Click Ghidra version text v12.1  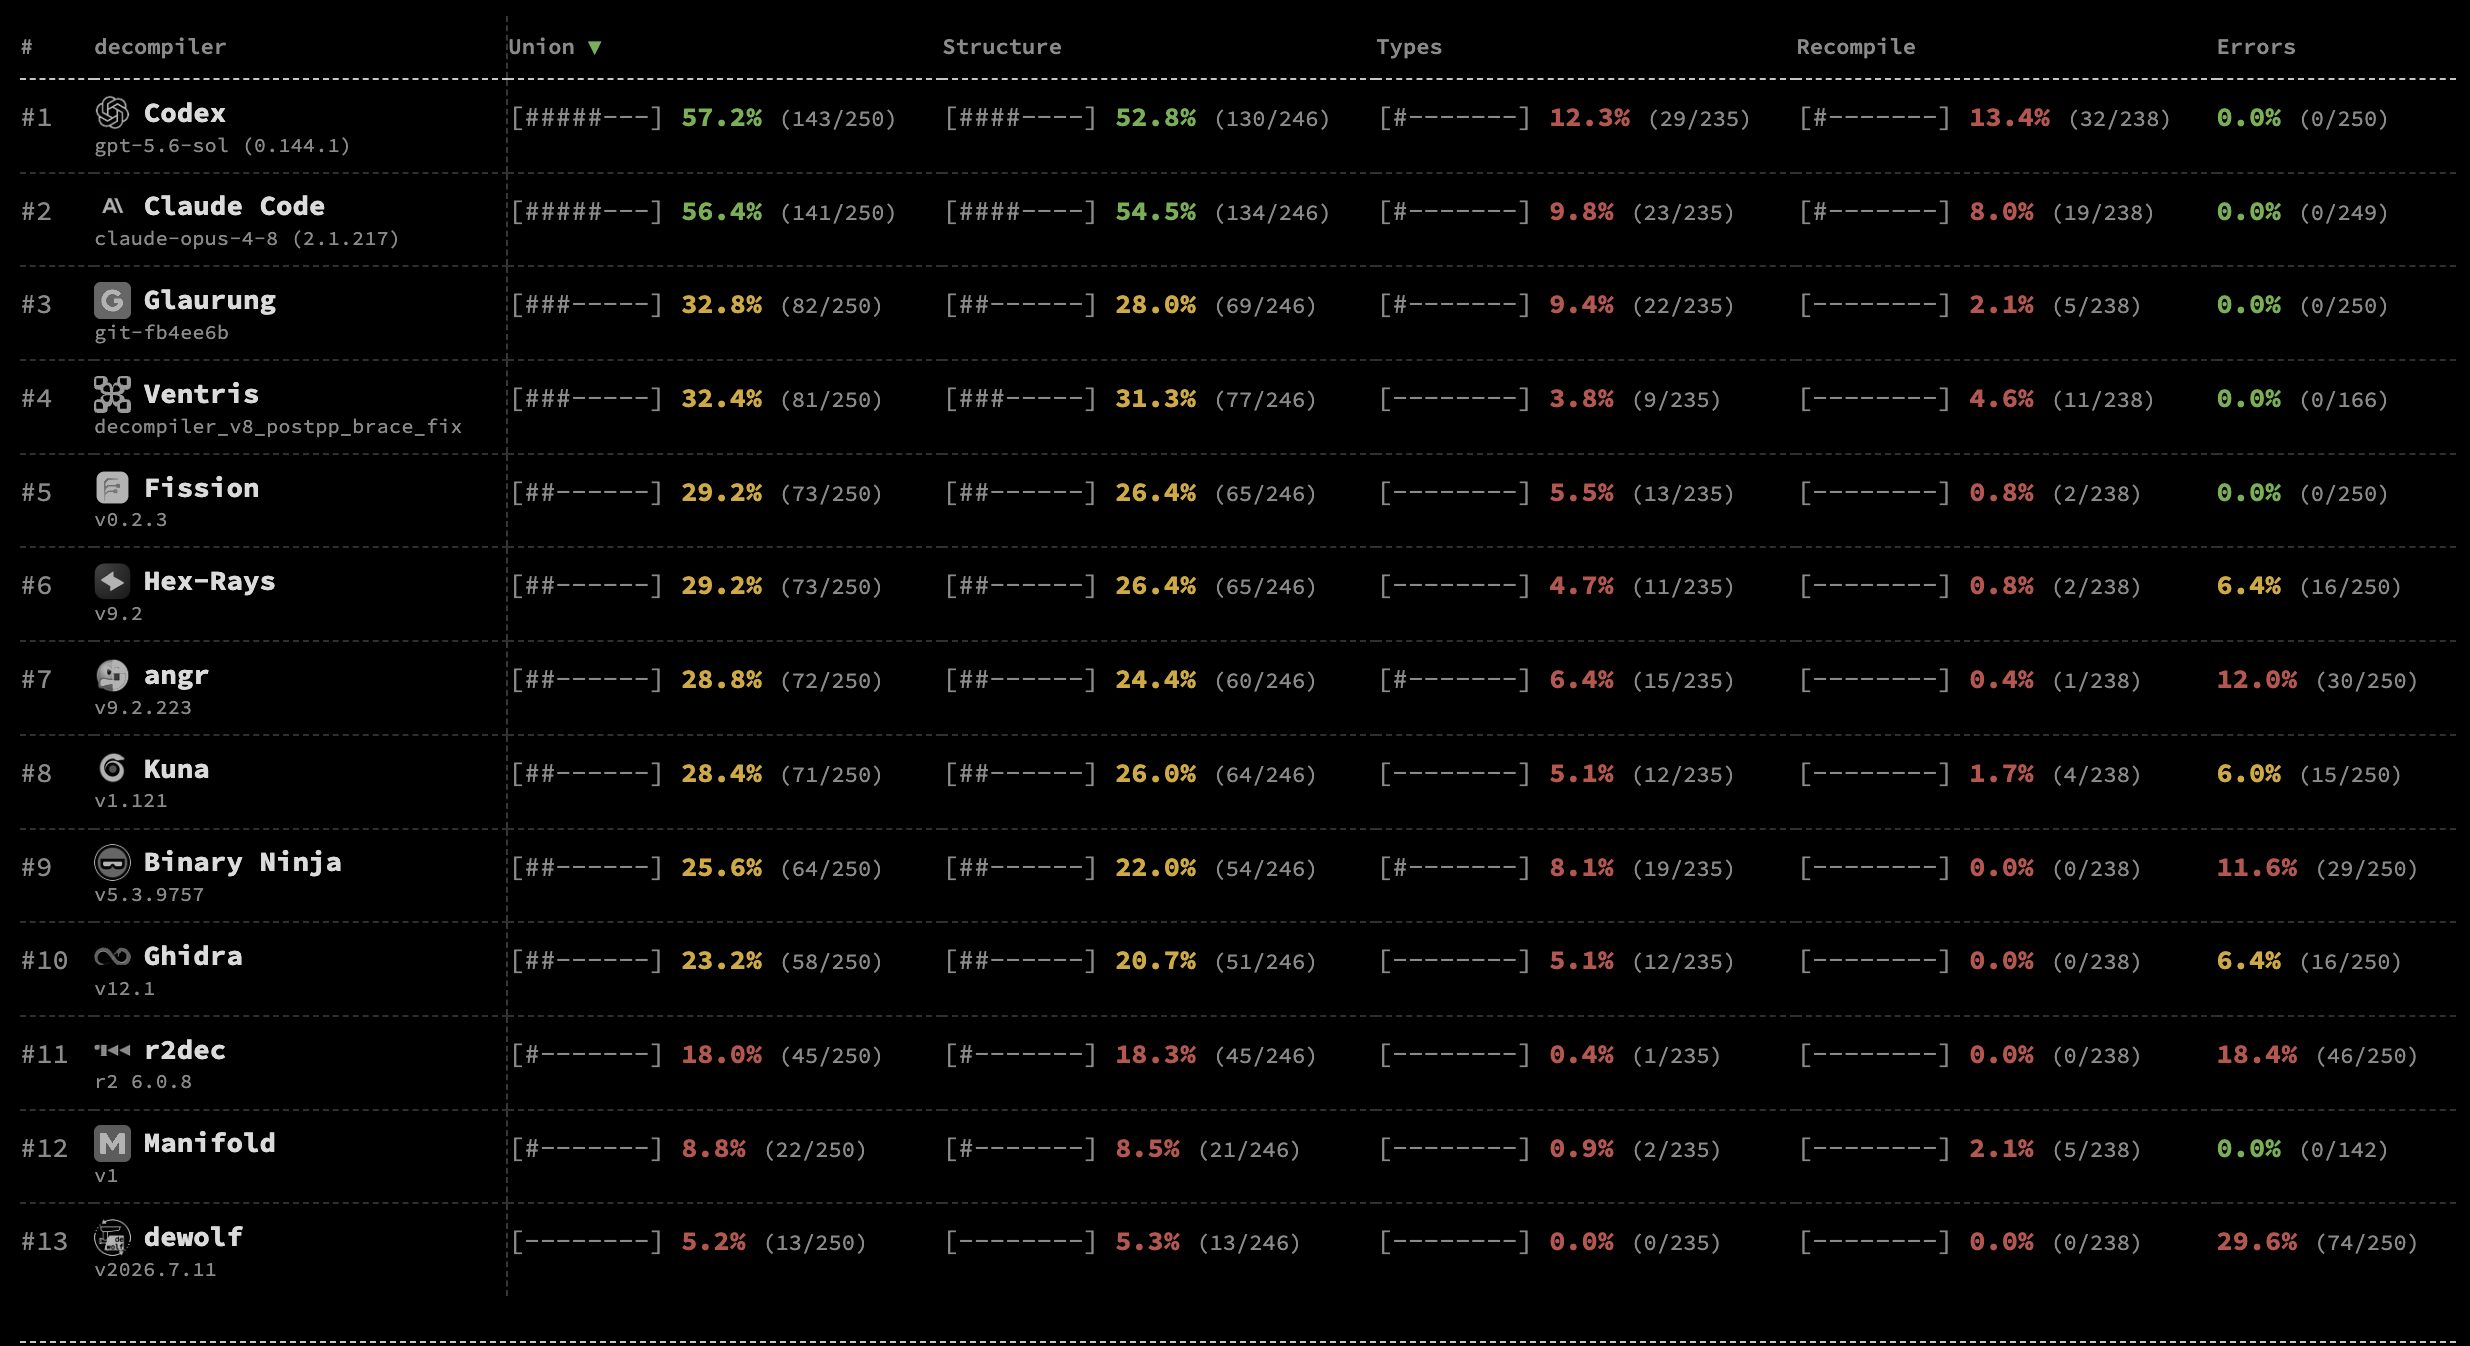[x=124, y=989]
